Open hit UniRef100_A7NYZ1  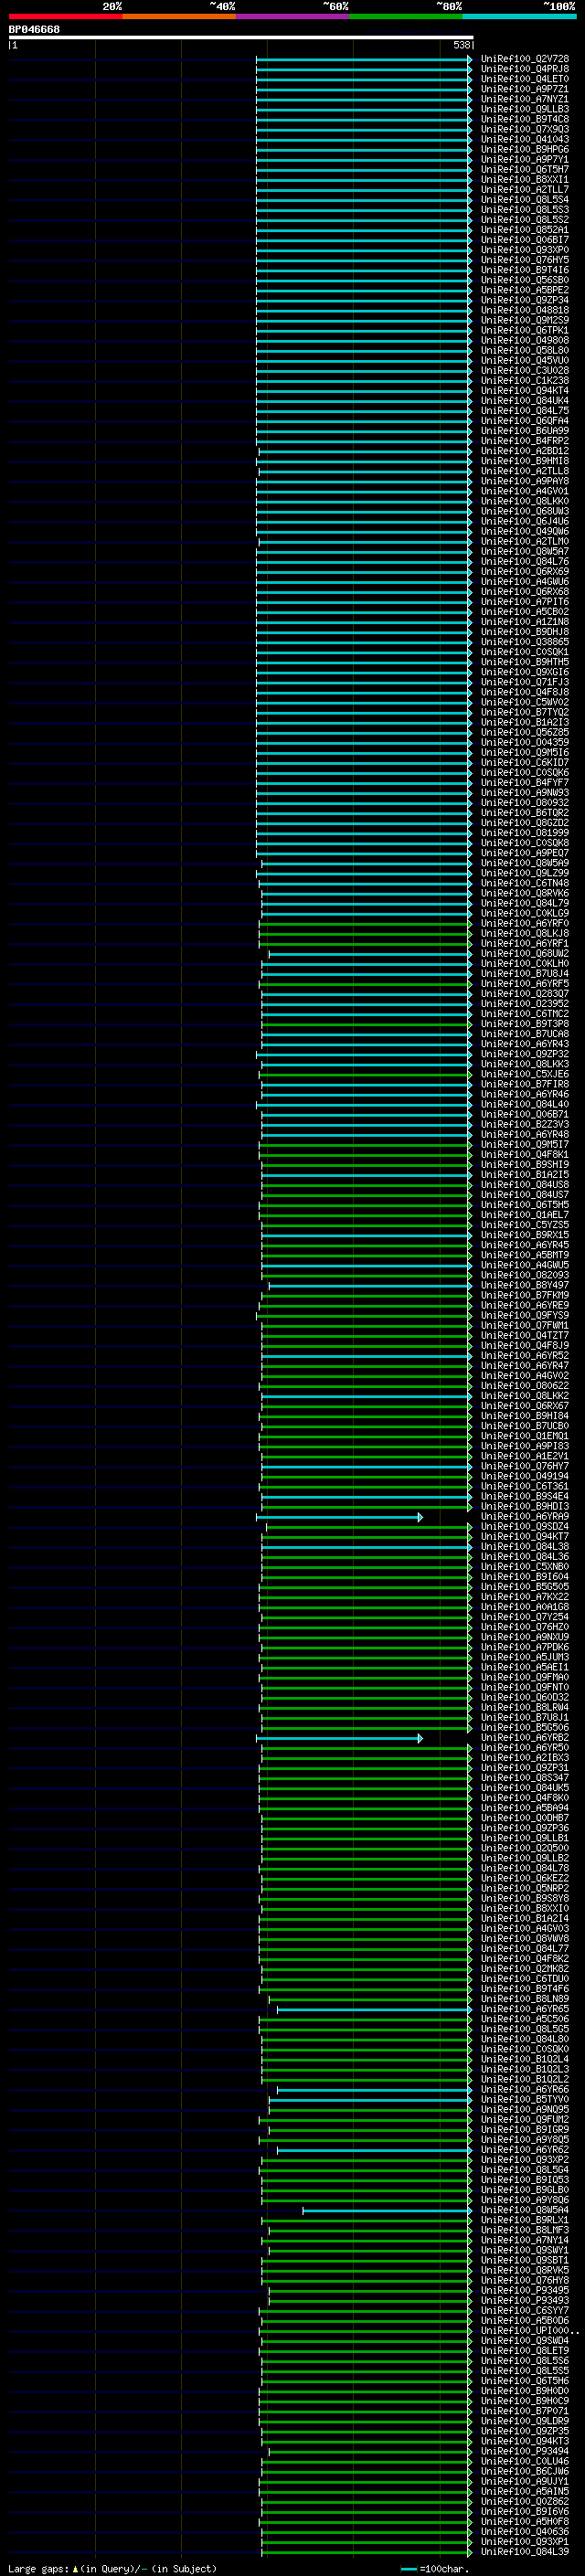pos(524,99)
